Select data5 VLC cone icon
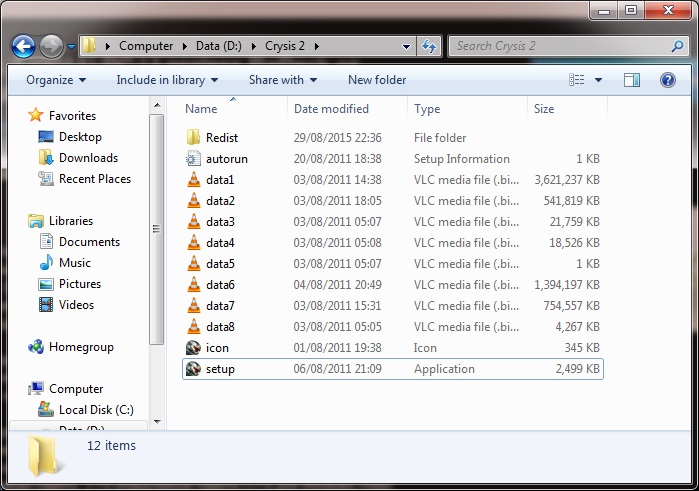Screen dimensions: 699x491 point(193,263)
